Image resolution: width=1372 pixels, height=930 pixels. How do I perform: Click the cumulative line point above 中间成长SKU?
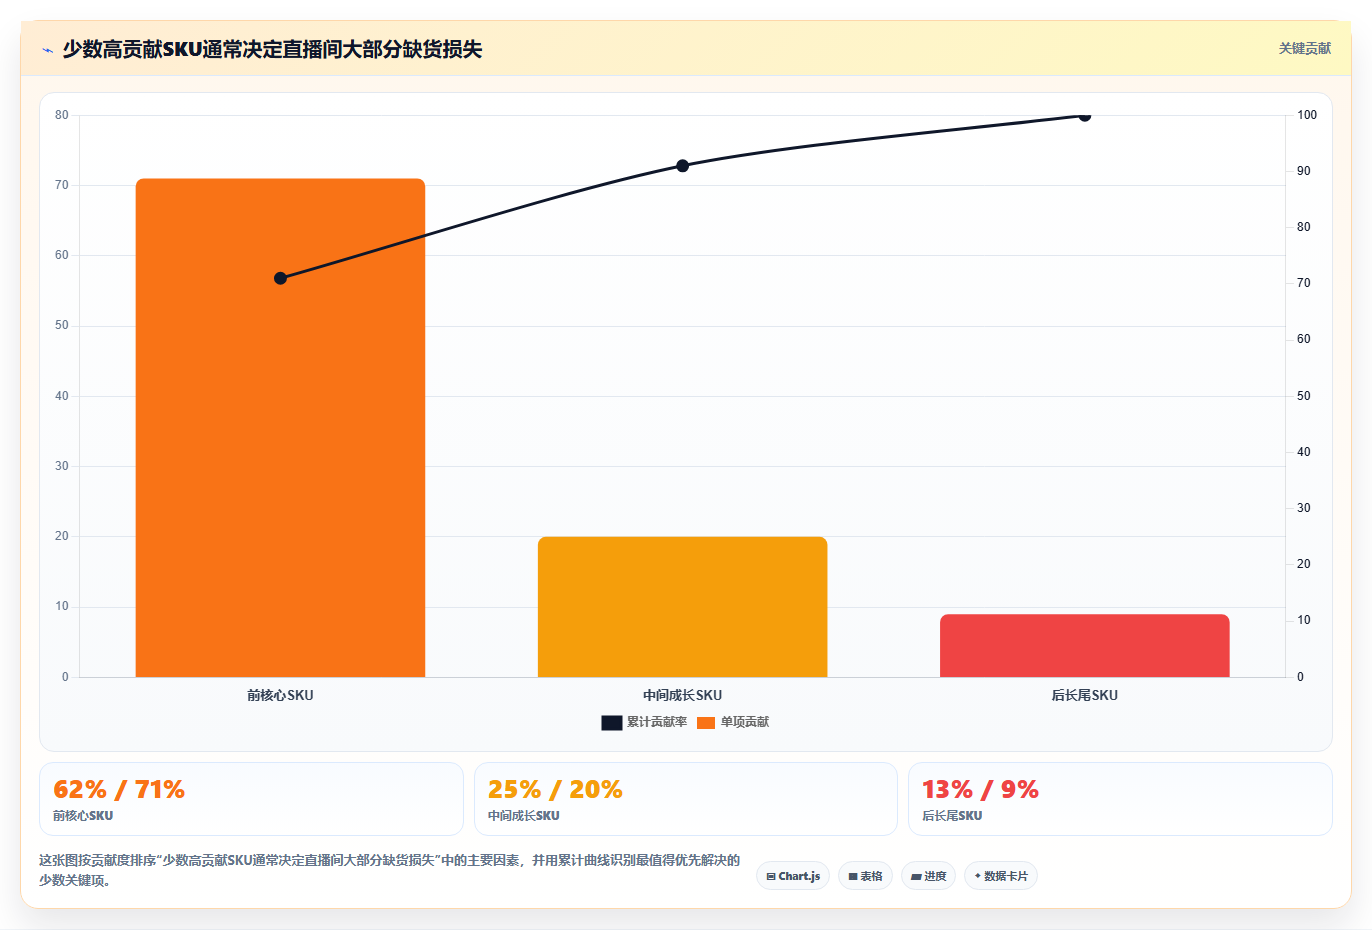pyautogui.click(x=682, y=166)
